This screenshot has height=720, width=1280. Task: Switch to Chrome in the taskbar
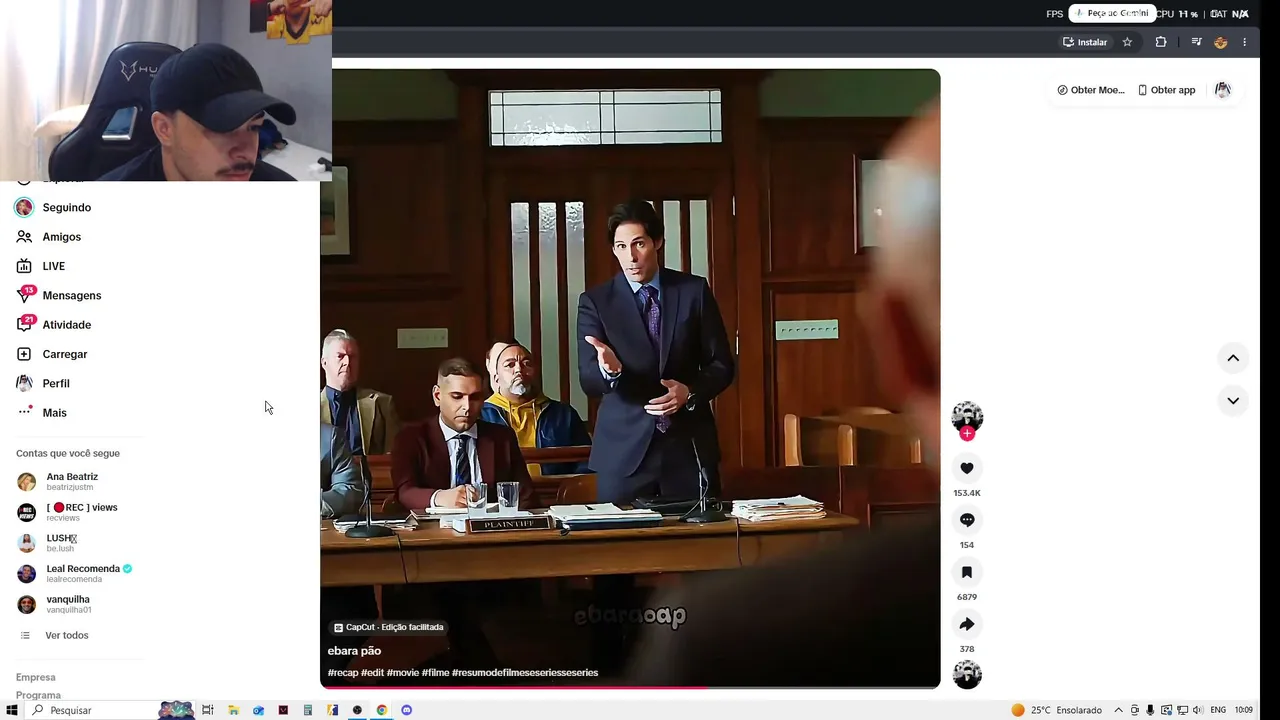(x=381, y=710)
